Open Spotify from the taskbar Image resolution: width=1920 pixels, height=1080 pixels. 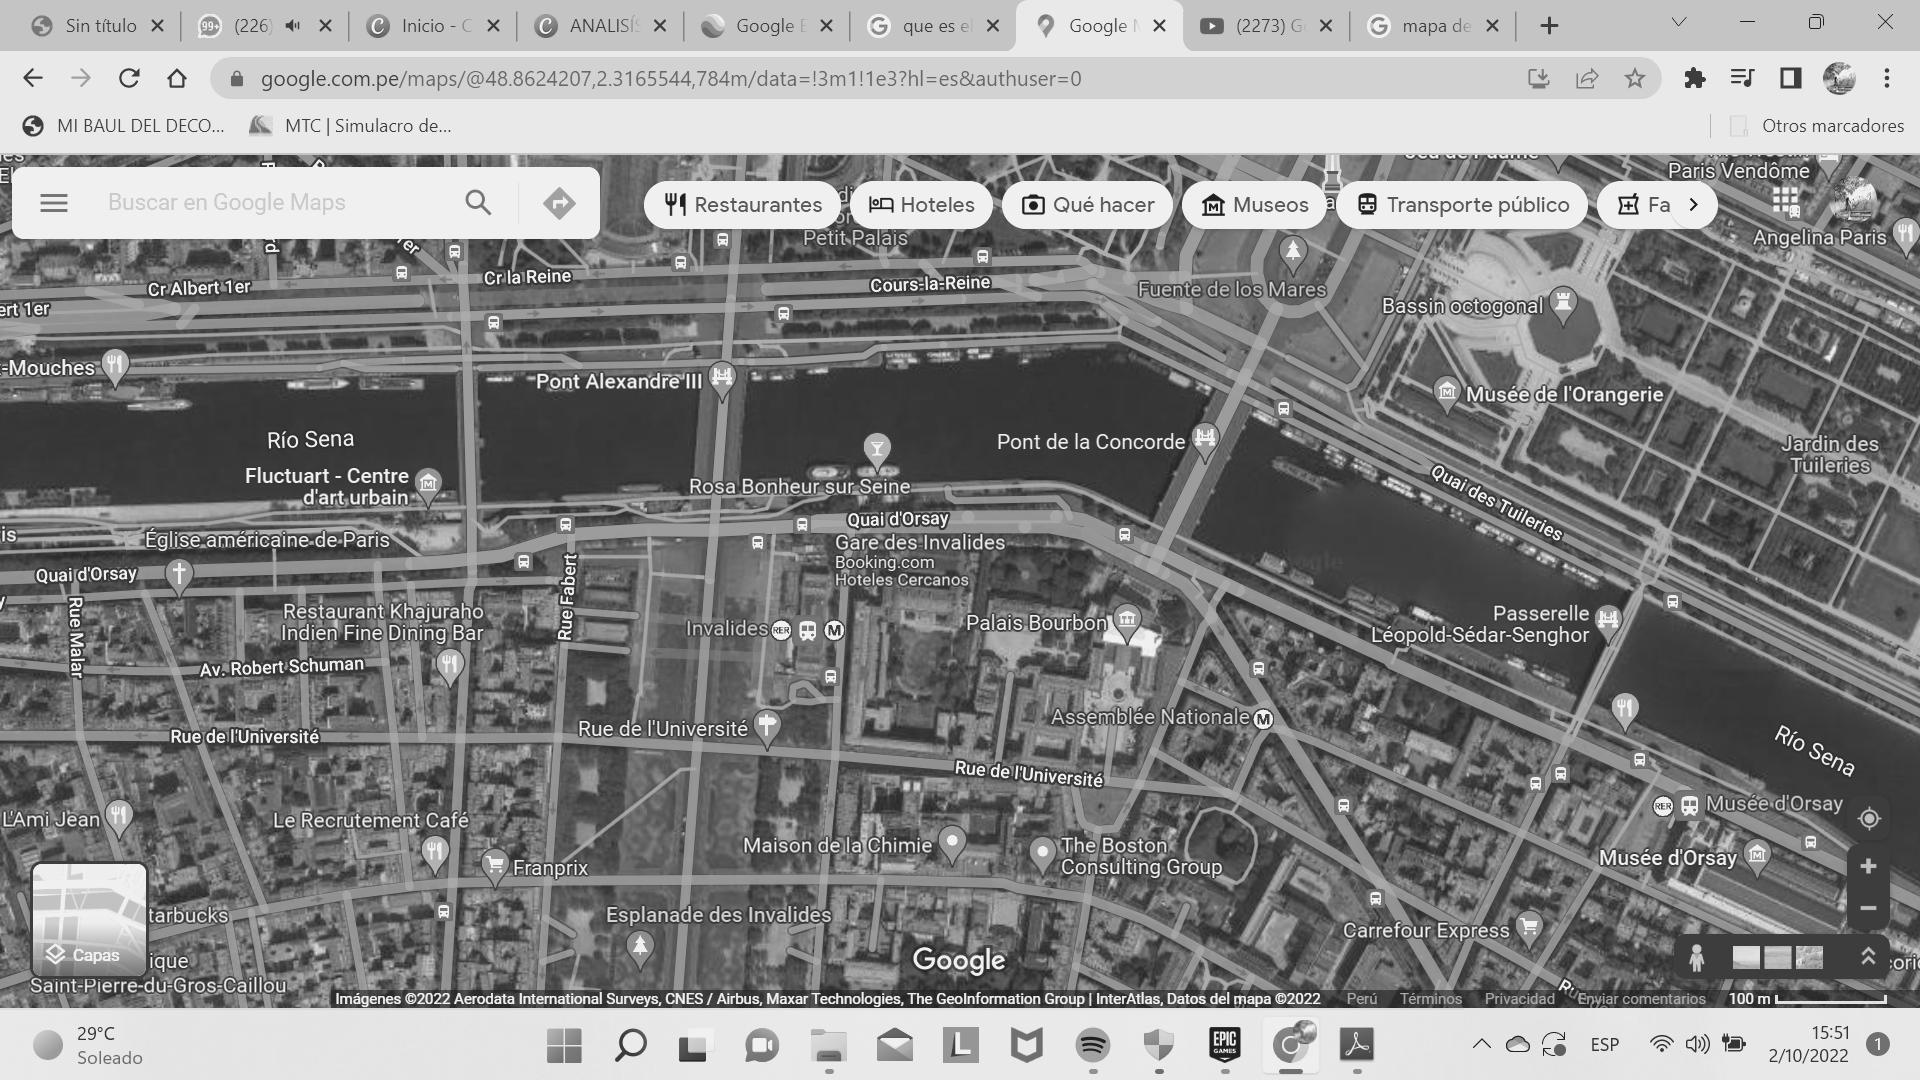(1092, 1046)
